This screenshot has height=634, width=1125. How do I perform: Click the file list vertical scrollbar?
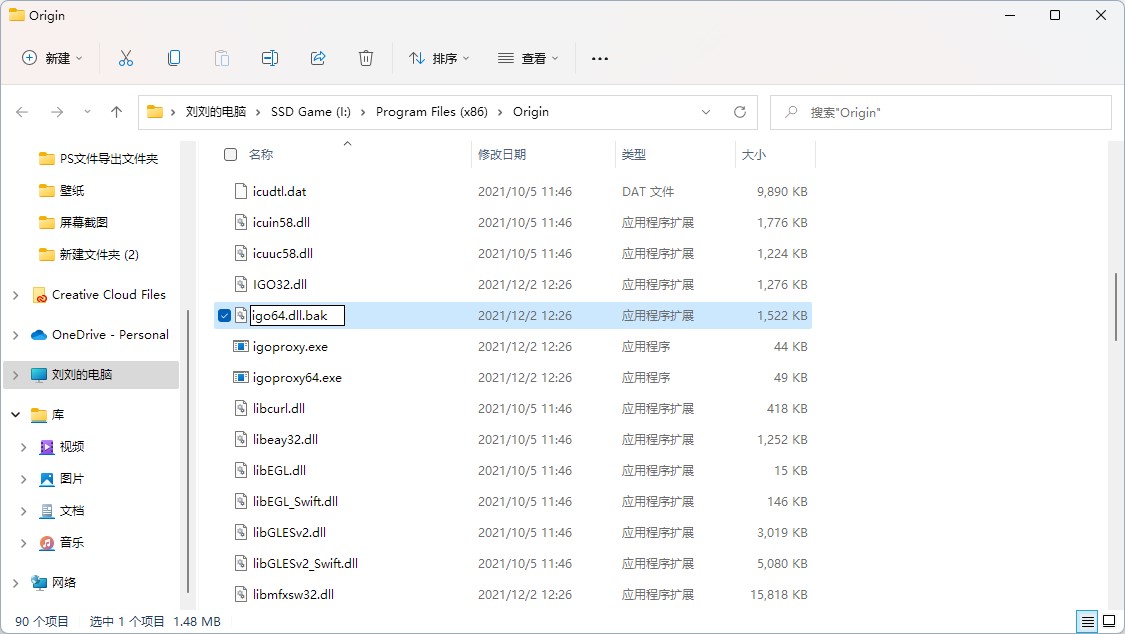tap(1116, 306)
